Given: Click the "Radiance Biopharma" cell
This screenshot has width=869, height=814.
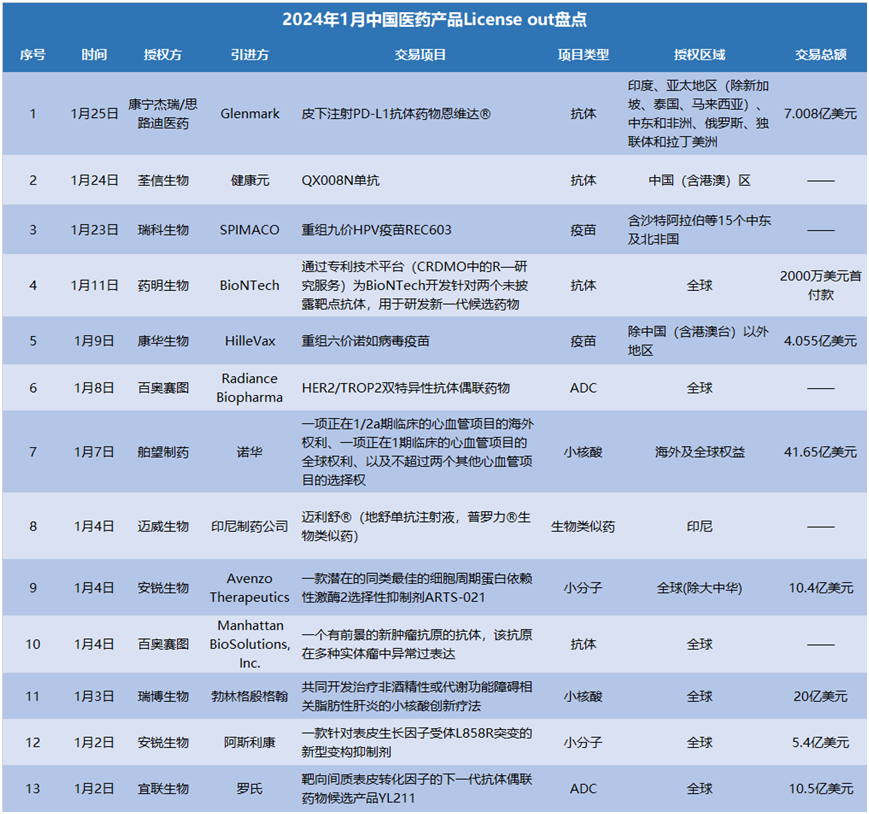Looking at the screenshot, I should click(249, 387).
